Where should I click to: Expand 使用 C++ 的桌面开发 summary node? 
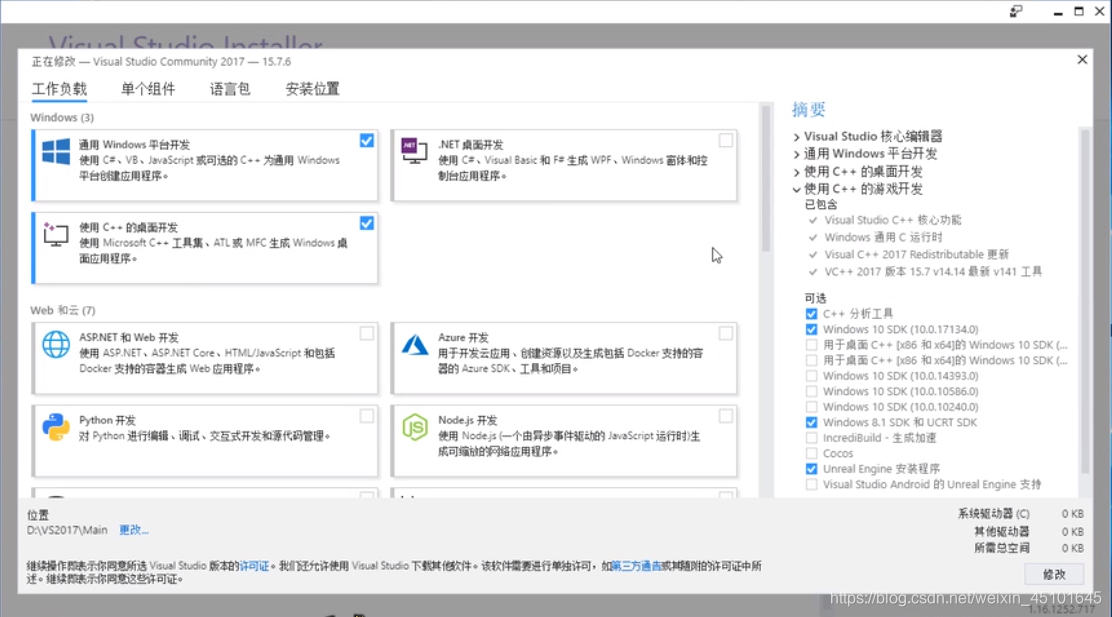coord(796,172)
